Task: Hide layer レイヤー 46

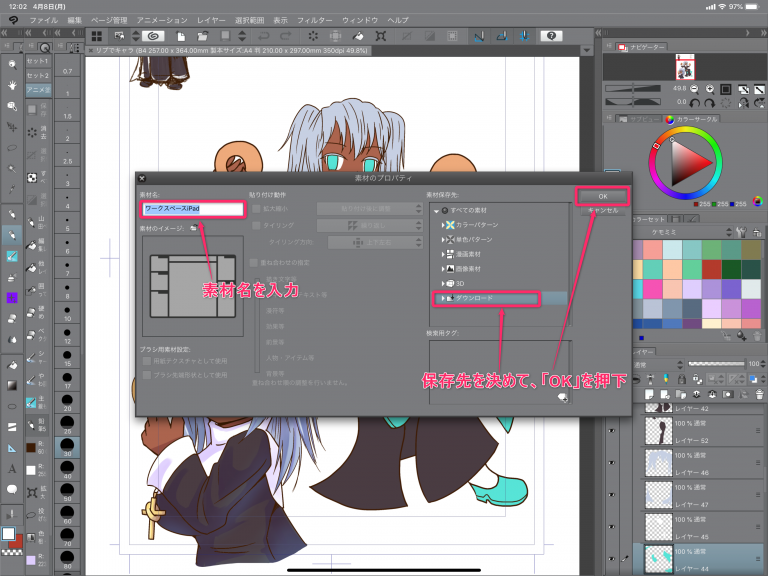Action: tap(612, 463)
